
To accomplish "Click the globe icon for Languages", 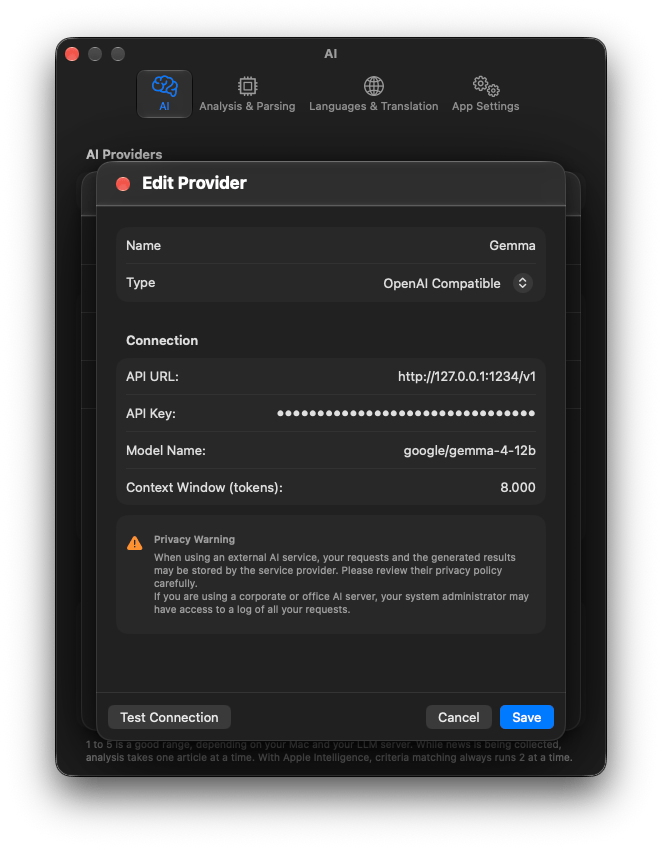I will pyautogui.click(x=374, y=86).
